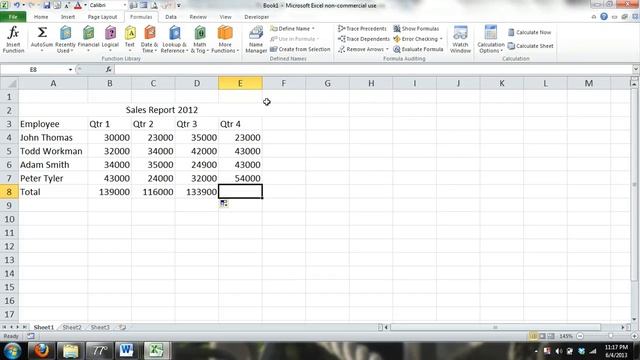The image size is (640, 360).
Task: Switch to the Developer tab
Action: (256, 17)
